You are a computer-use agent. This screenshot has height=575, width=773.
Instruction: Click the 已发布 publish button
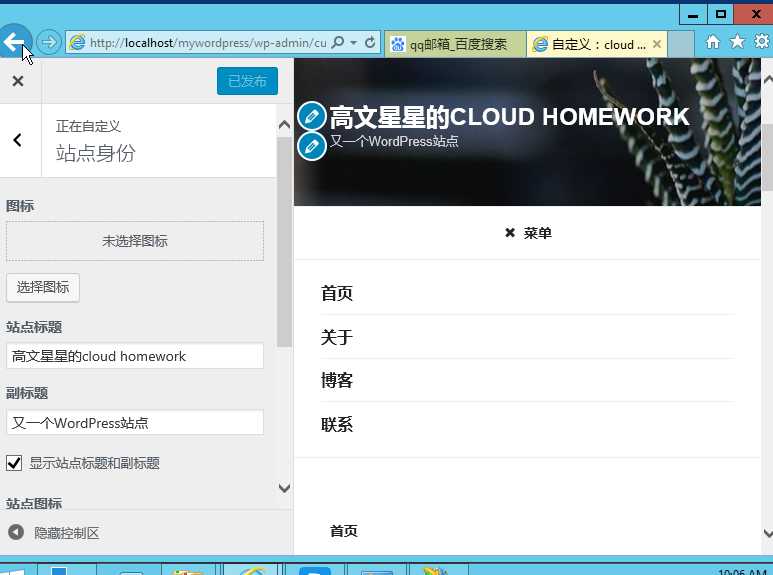[x=247, y=81]
